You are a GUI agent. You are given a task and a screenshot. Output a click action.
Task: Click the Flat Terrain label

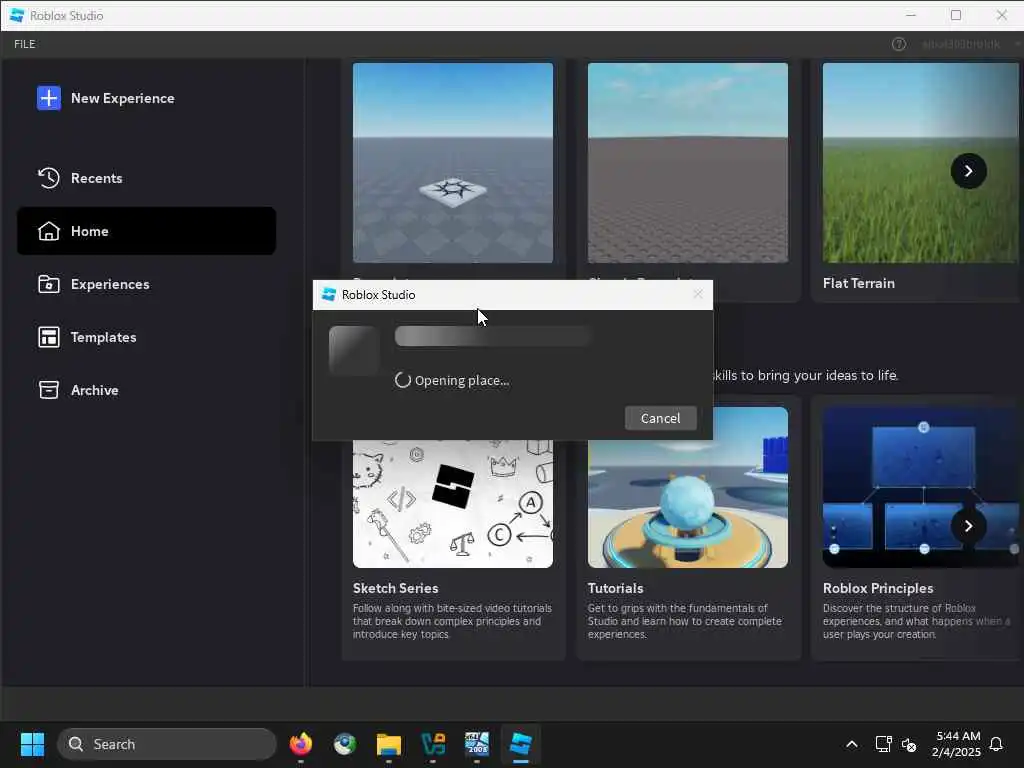coord(859,283)
